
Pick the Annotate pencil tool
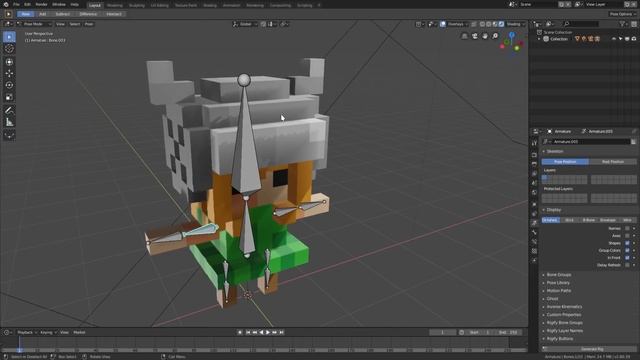click(9, 110)
